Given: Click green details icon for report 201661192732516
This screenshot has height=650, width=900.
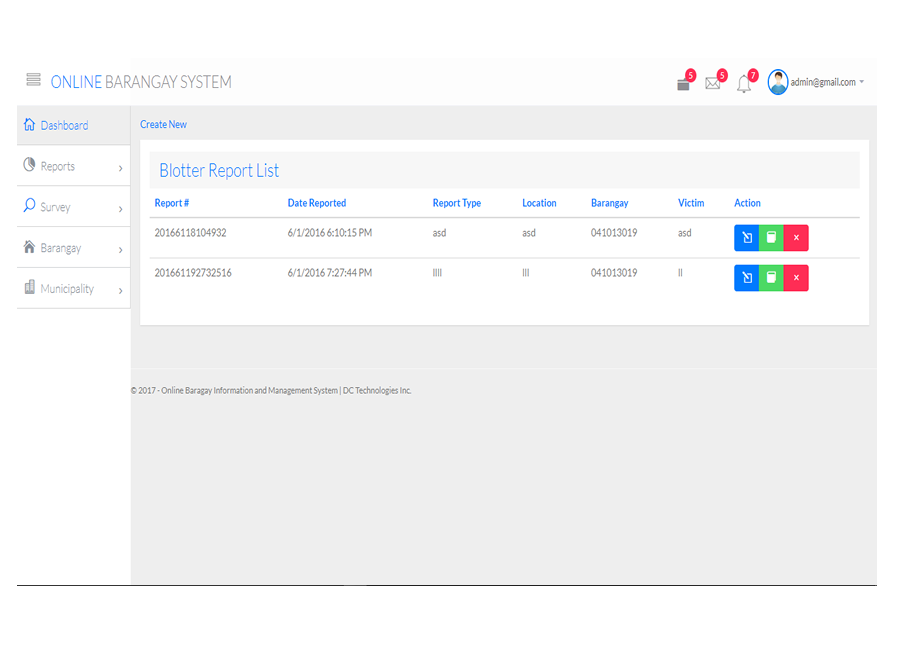Looking at the screenshot, I should click(771, 278).
